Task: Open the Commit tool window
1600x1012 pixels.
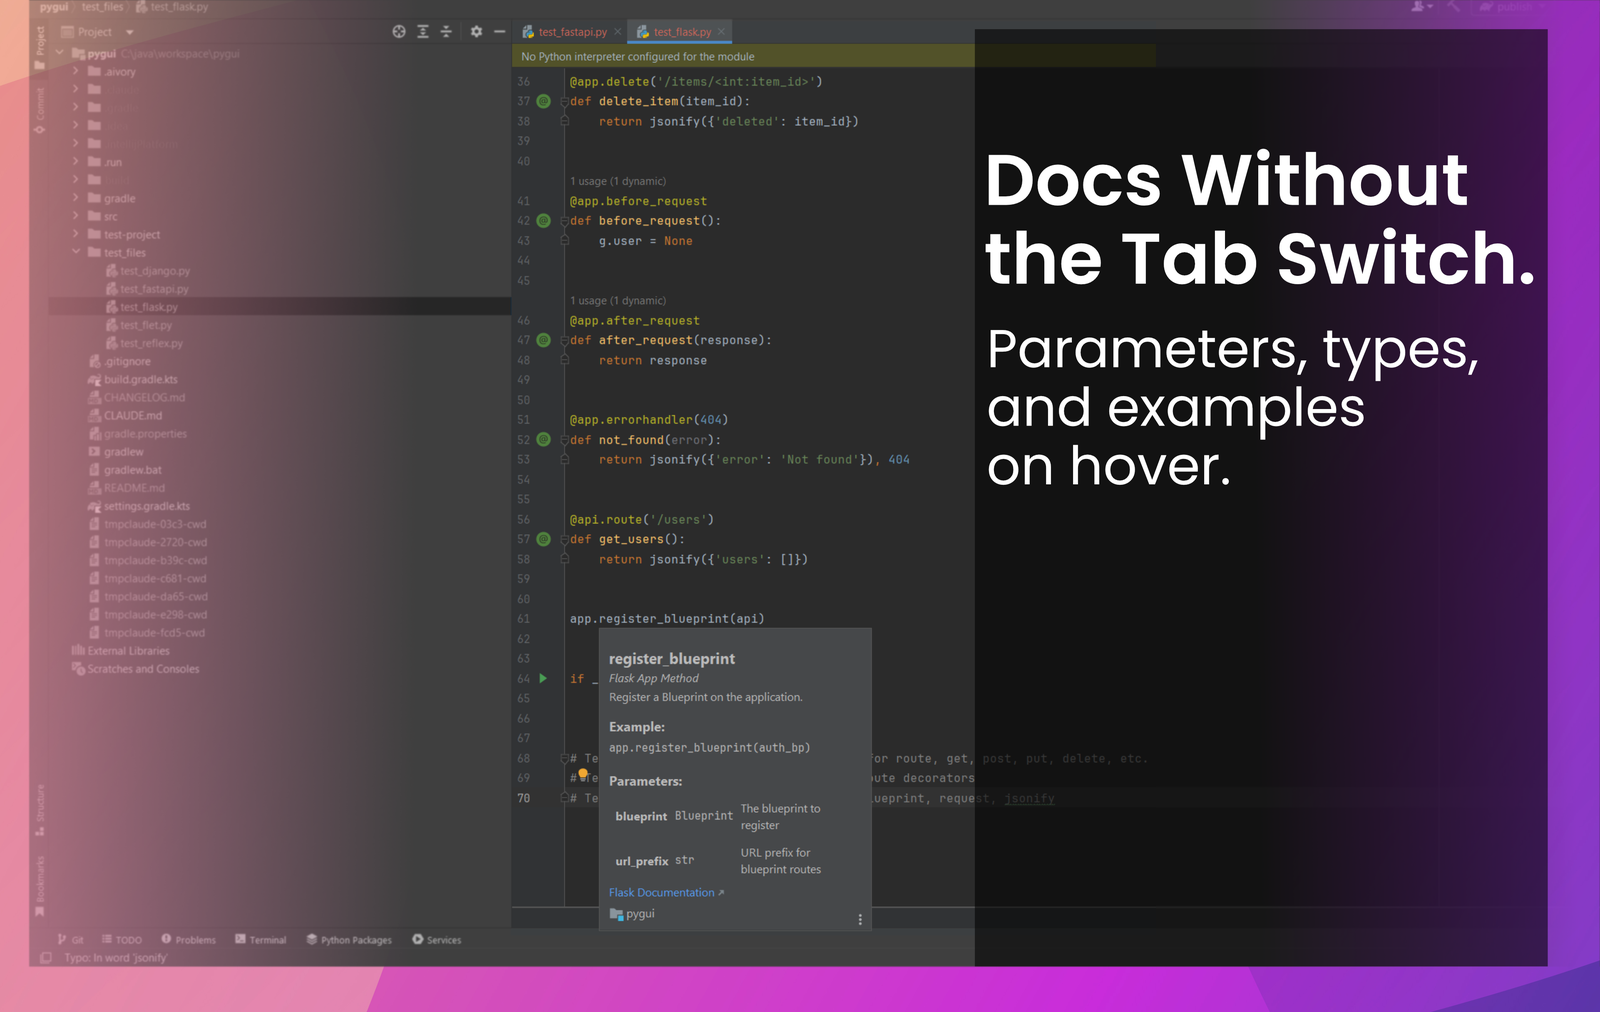Action: click(40, 110)
